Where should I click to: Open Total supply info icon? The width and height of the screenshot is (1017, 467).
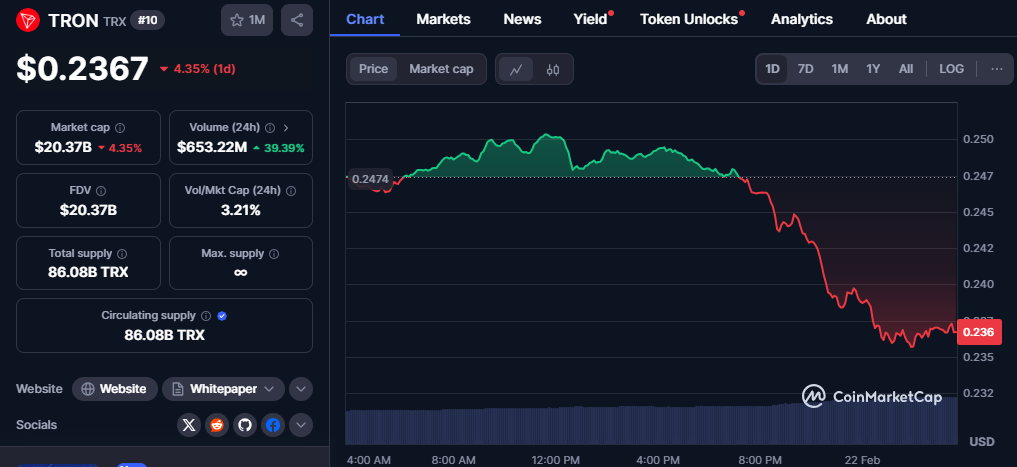click(x=122, y=254)
